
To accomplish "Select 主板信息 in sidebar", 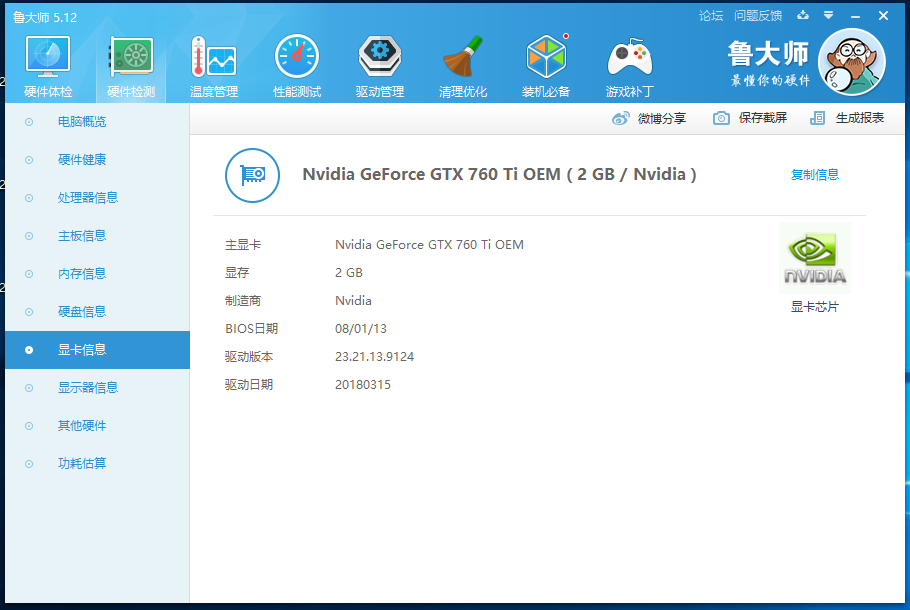I will coord(98,236).
